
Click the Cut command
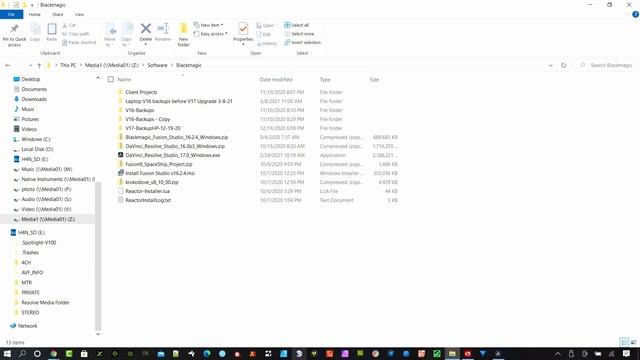click(69, 25)
